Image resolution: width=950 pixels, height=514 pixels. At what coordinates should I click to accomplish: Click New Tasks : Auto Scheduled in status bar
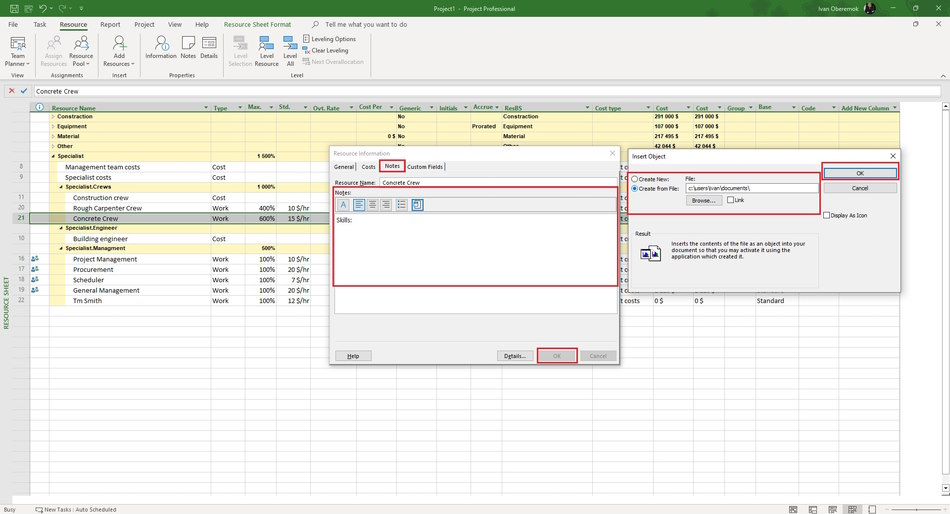click(x=76, y=510)
